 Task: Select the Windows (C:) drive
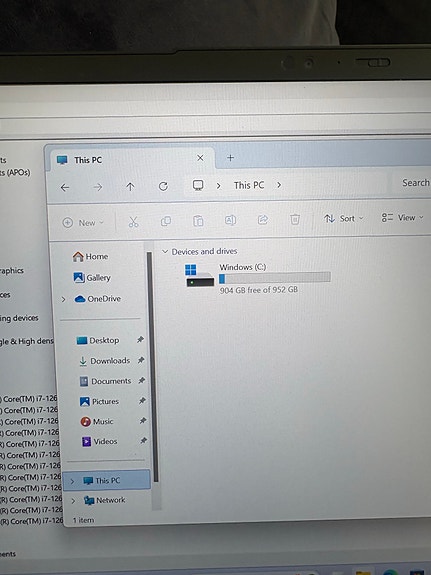(258, 278)
